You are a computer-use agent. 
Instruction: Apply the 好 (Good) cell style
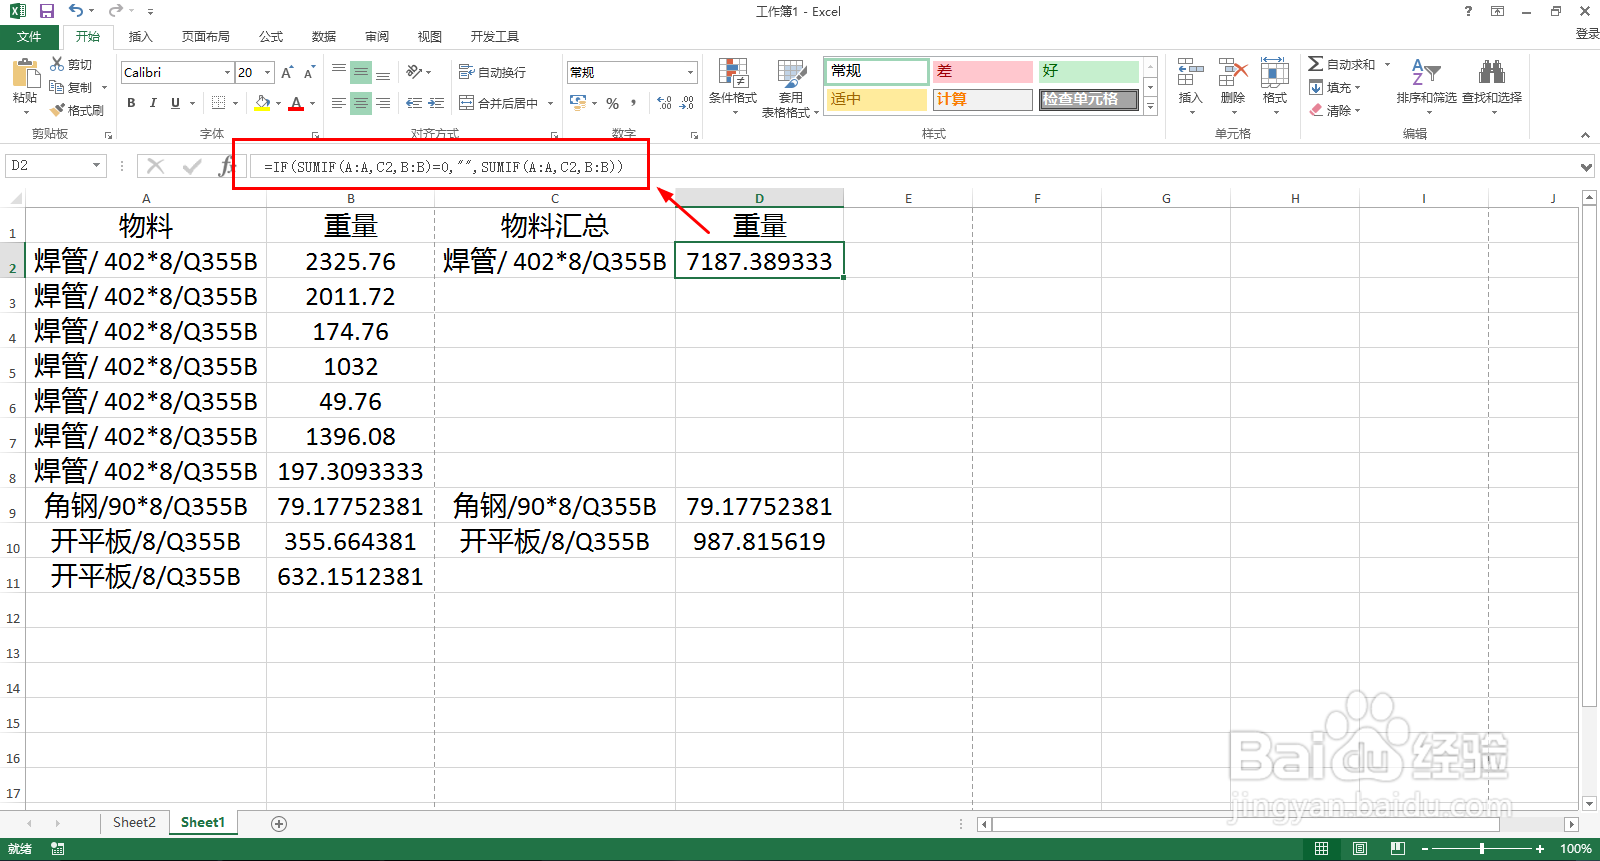(1089, 71)
